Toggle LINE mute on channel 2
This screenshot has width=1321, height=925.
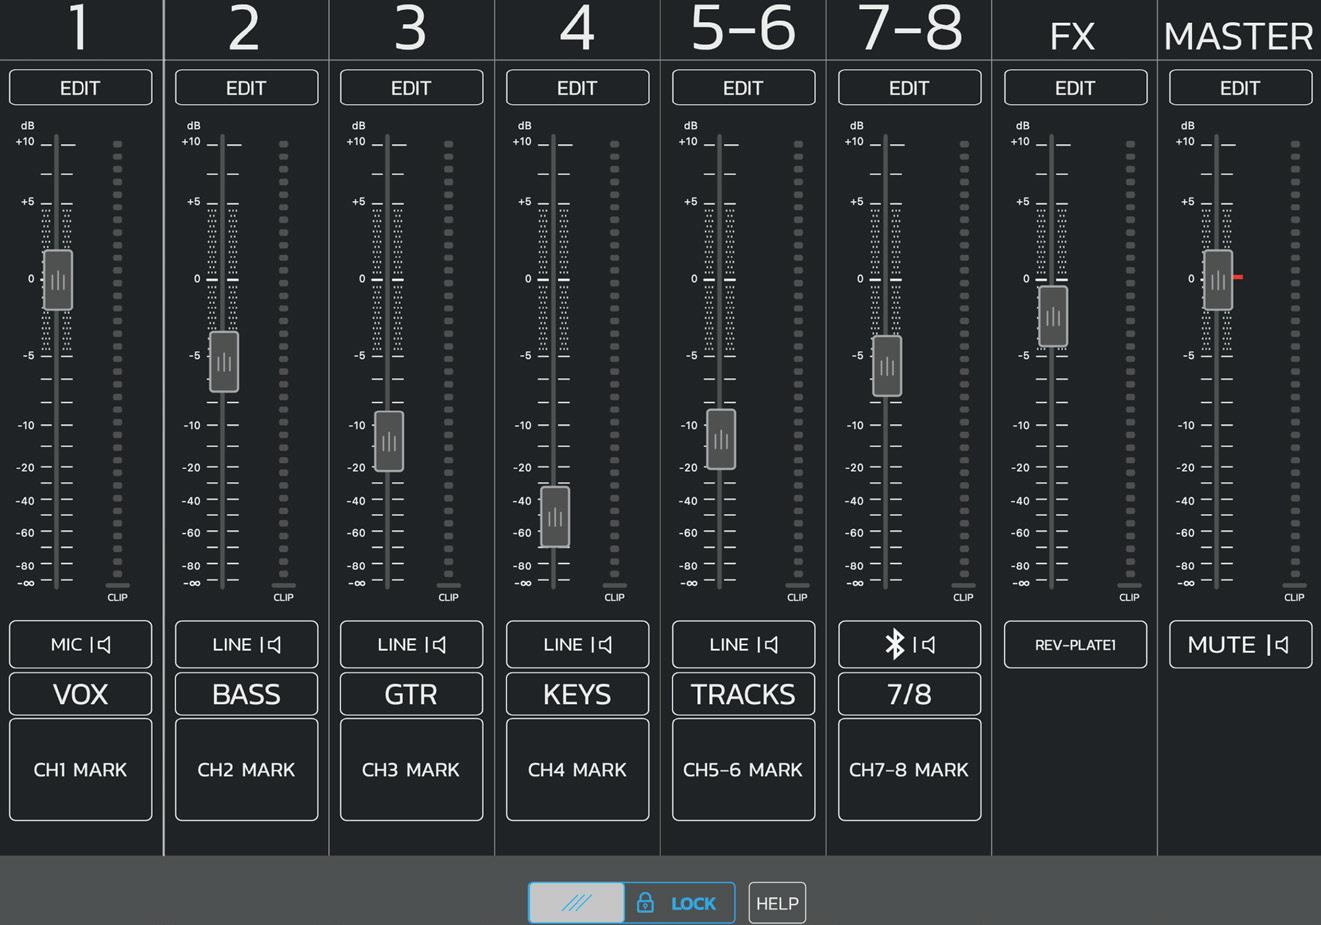247,644
